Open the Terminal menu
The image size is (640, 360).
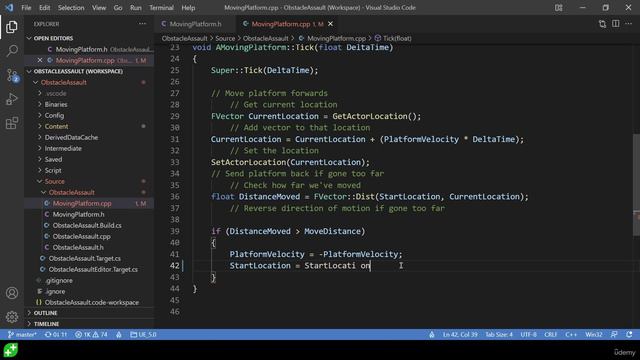pyautogui.click(x=161, y=8)
